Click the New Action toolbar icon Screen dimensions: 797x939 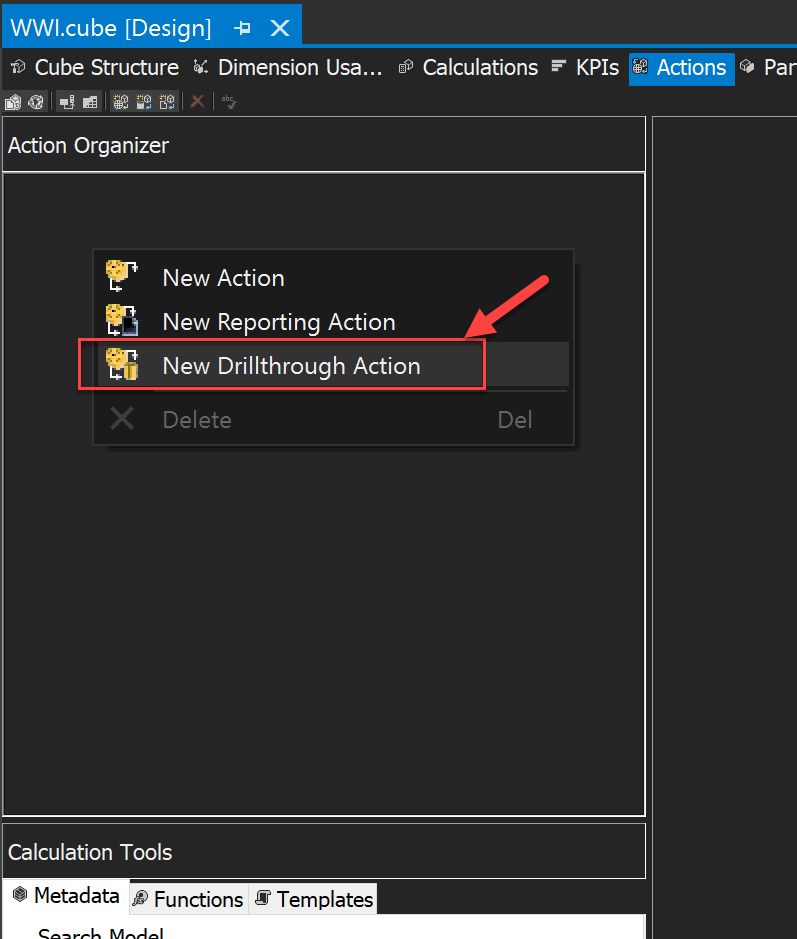[120, 101]
